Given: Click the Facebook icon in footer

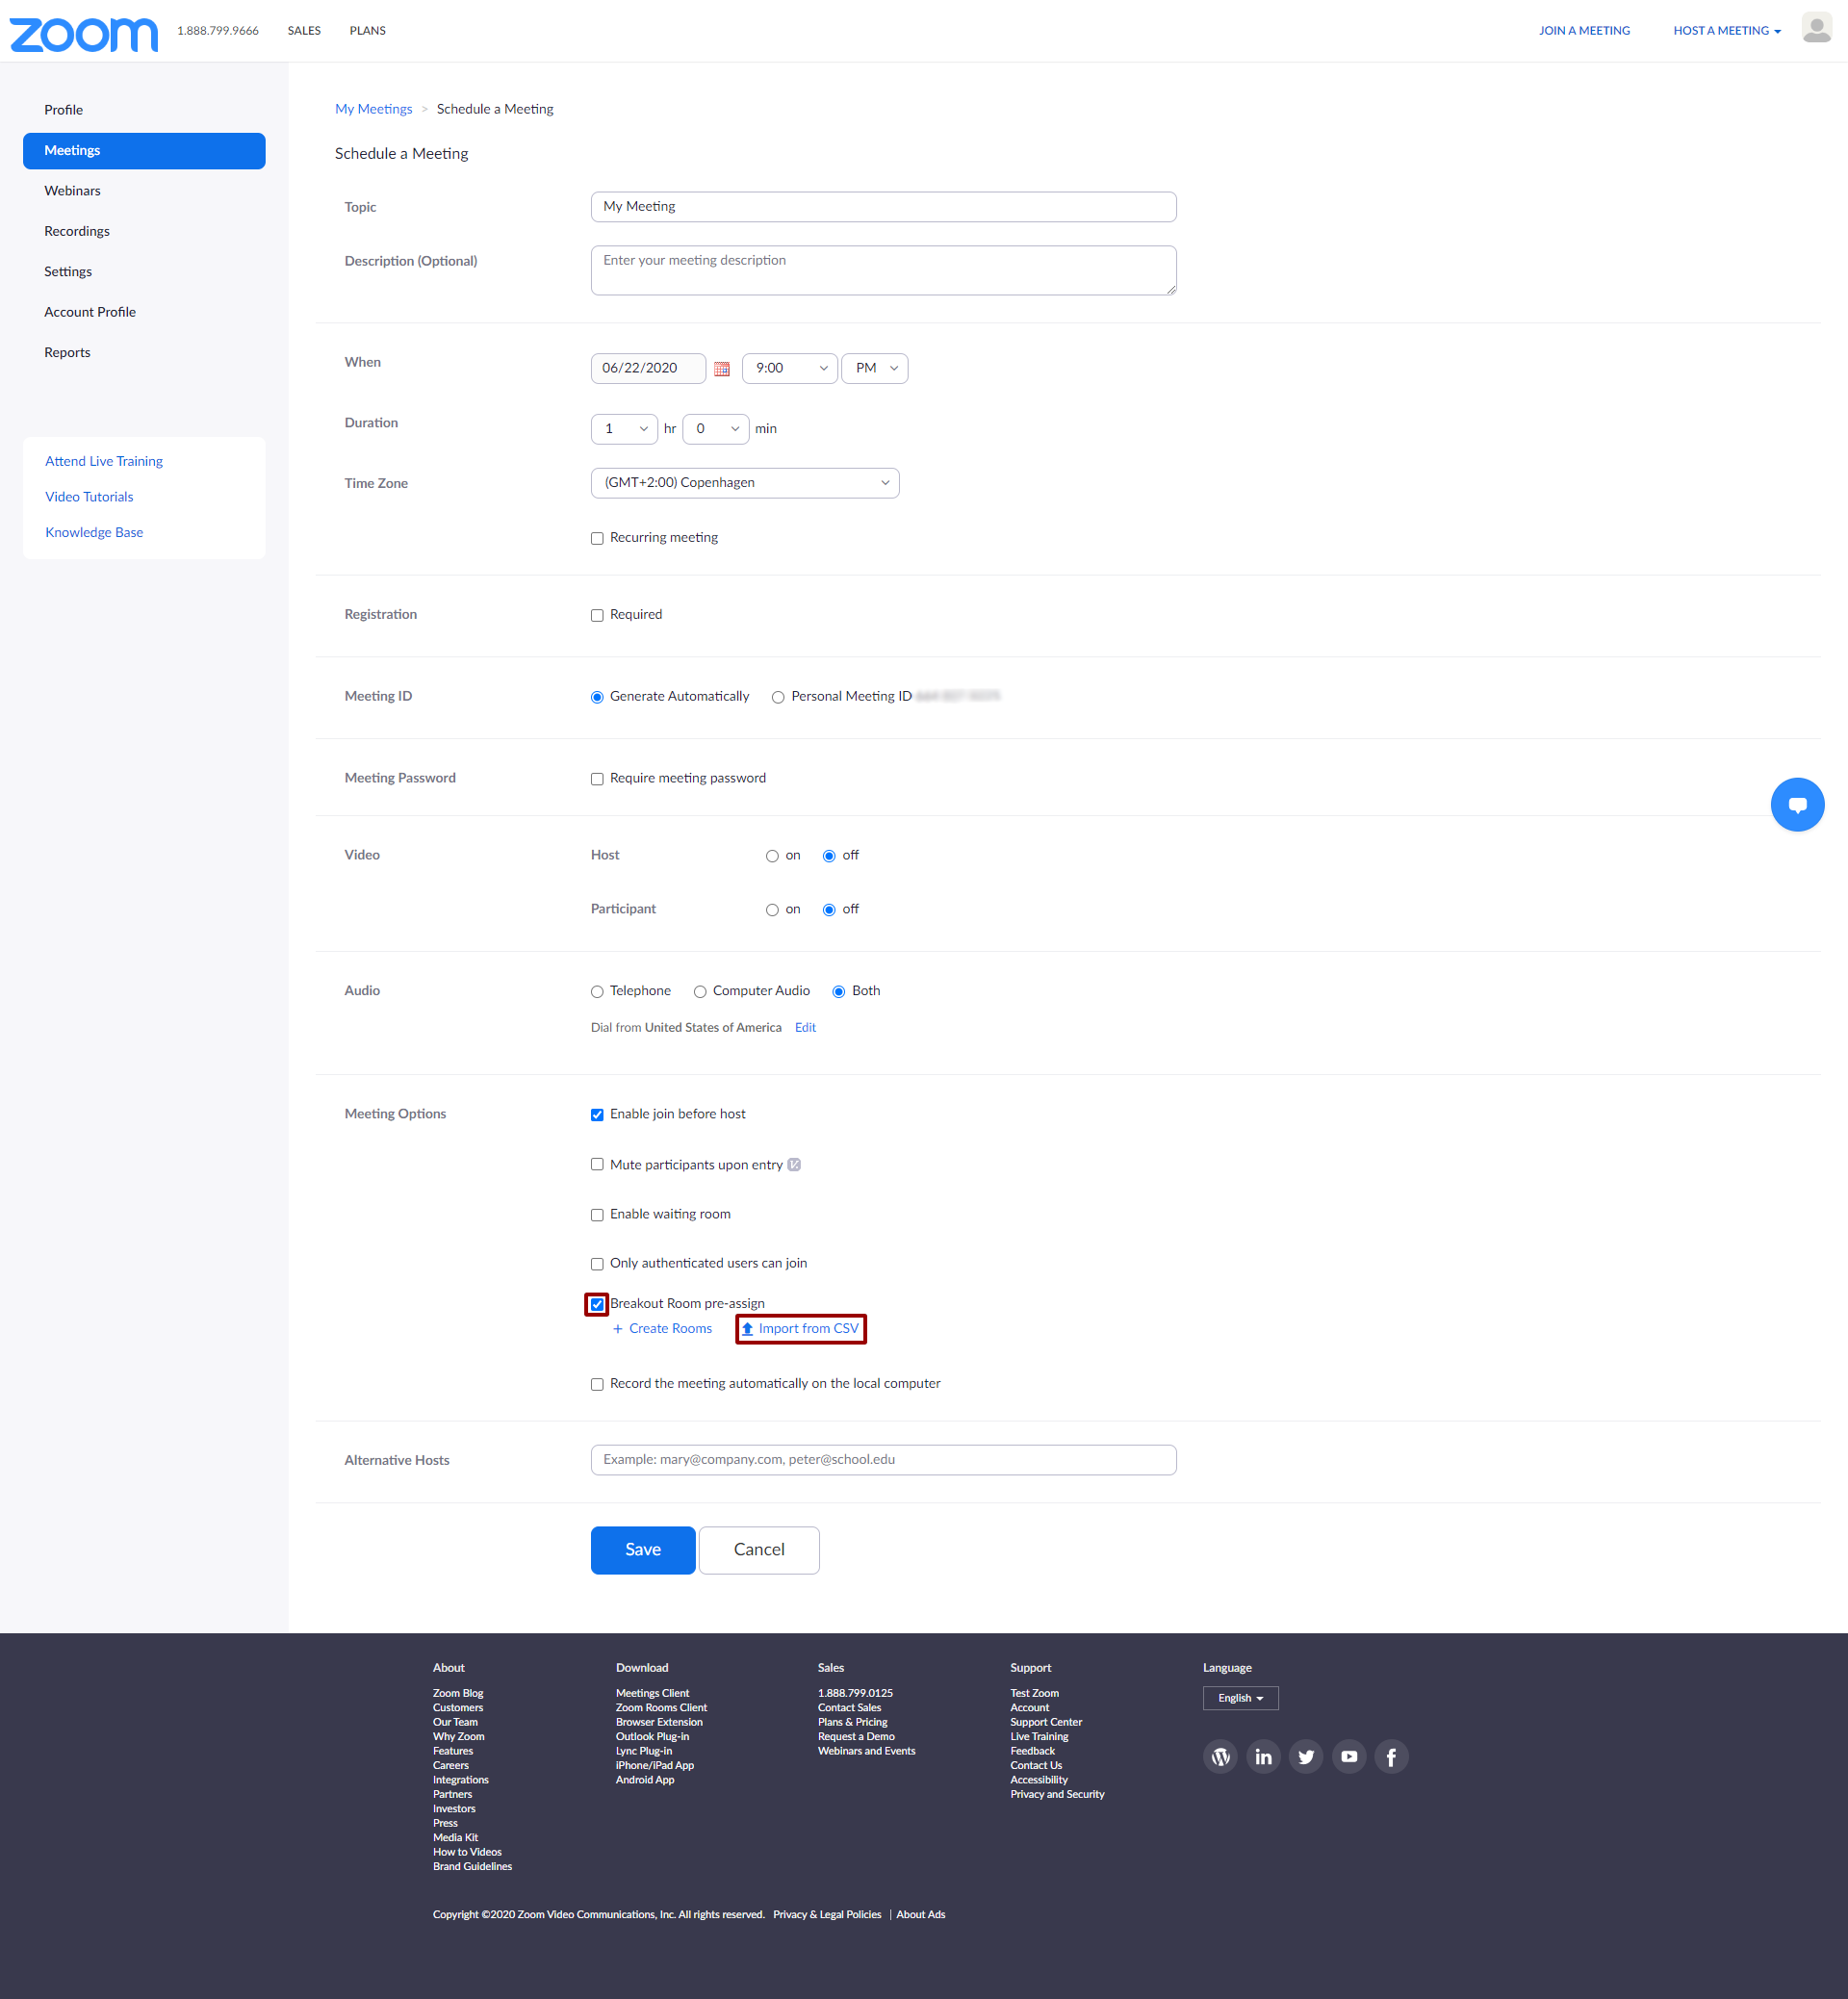Looking at the screenshot, I should [1391, 1756].
